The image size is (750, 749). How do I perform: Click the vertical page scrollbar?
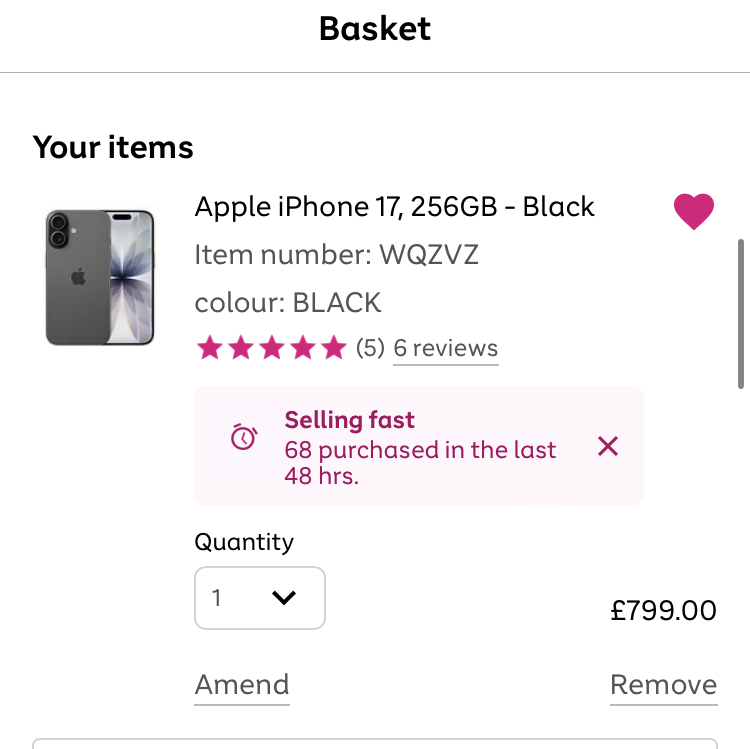pos(741,312)
